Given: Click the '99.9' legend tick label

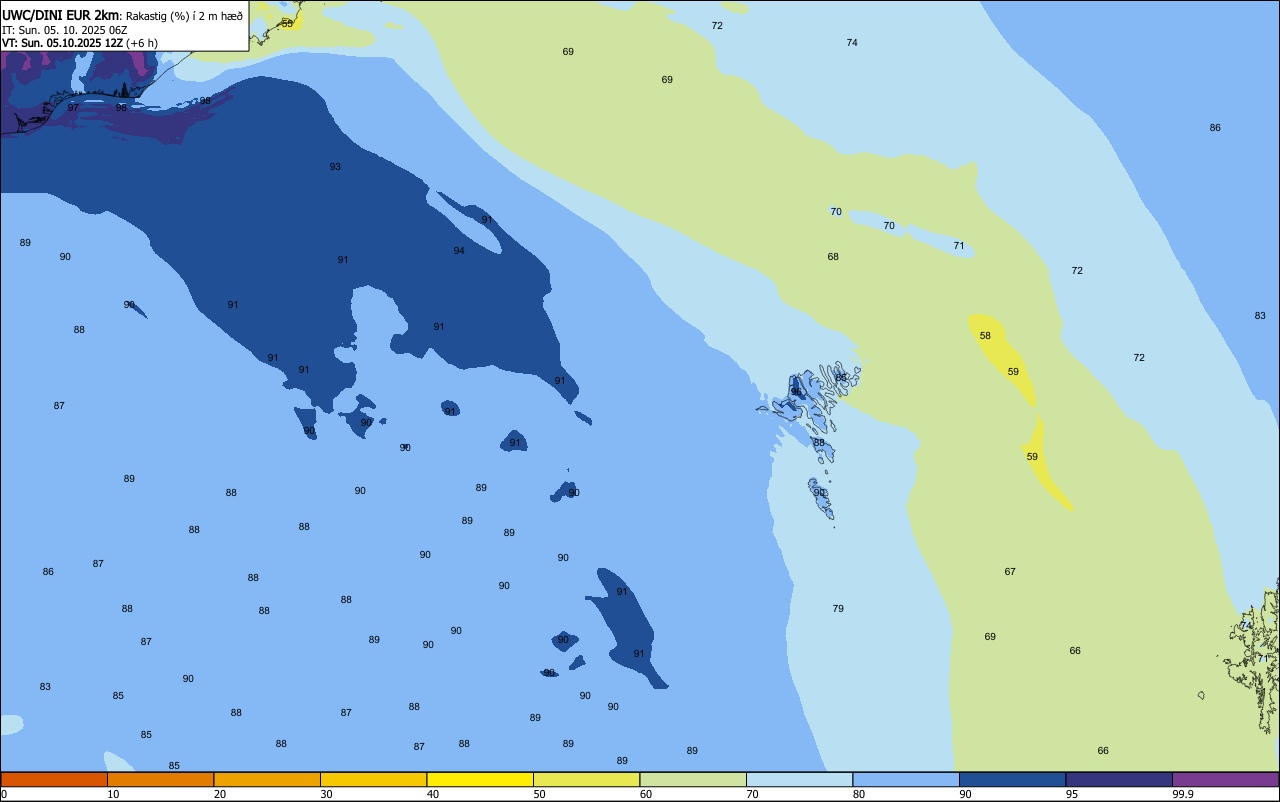Looking at the screenshot, I should [x=1183, y=794].
